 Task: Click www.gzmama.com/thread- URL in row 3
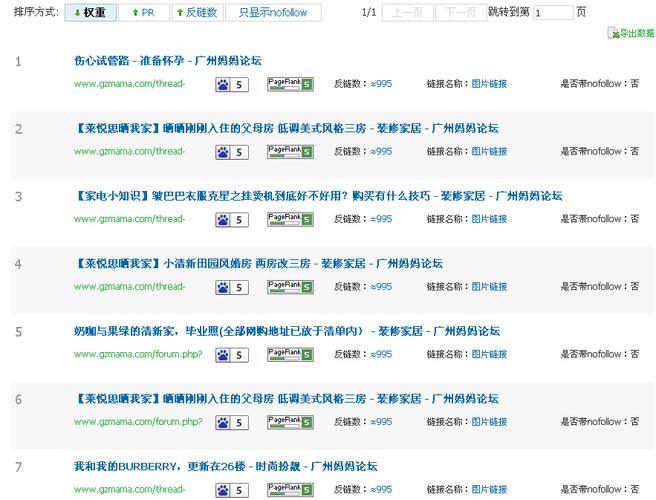coord(129,219)
